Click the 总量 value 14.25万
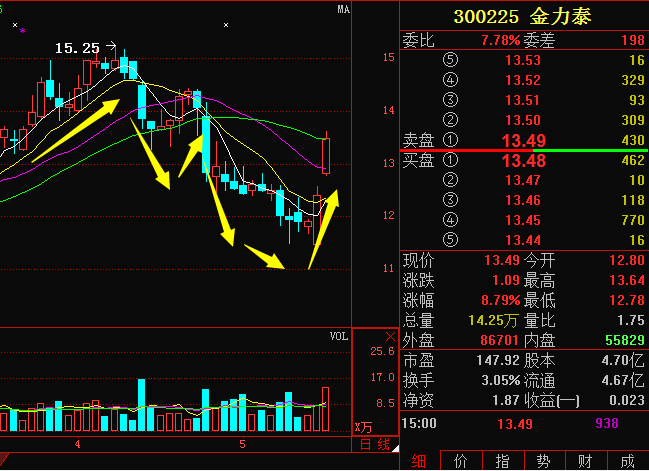Screen dimensions: 649x471 pos(493,320)
